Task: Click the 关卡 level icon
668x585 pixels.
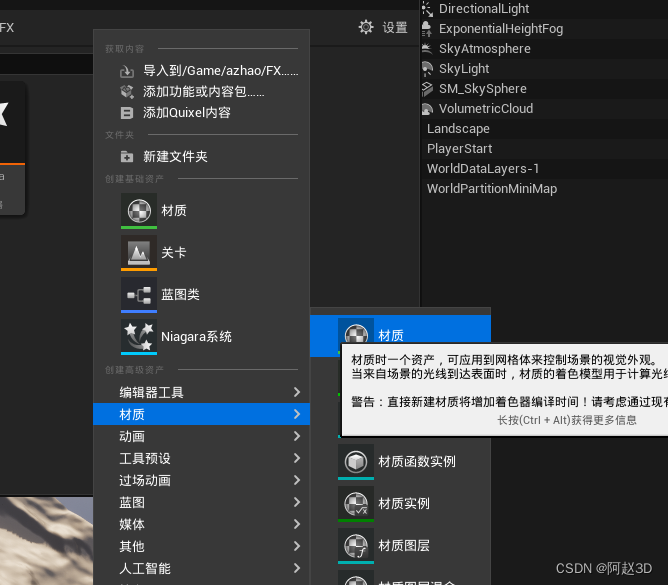Action: coord(139,253)
